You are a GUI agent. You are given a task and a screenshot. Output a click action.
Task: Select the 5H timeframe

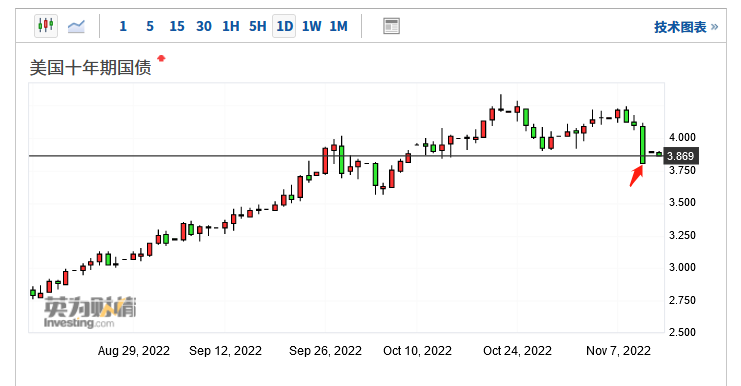click(258, 26)
